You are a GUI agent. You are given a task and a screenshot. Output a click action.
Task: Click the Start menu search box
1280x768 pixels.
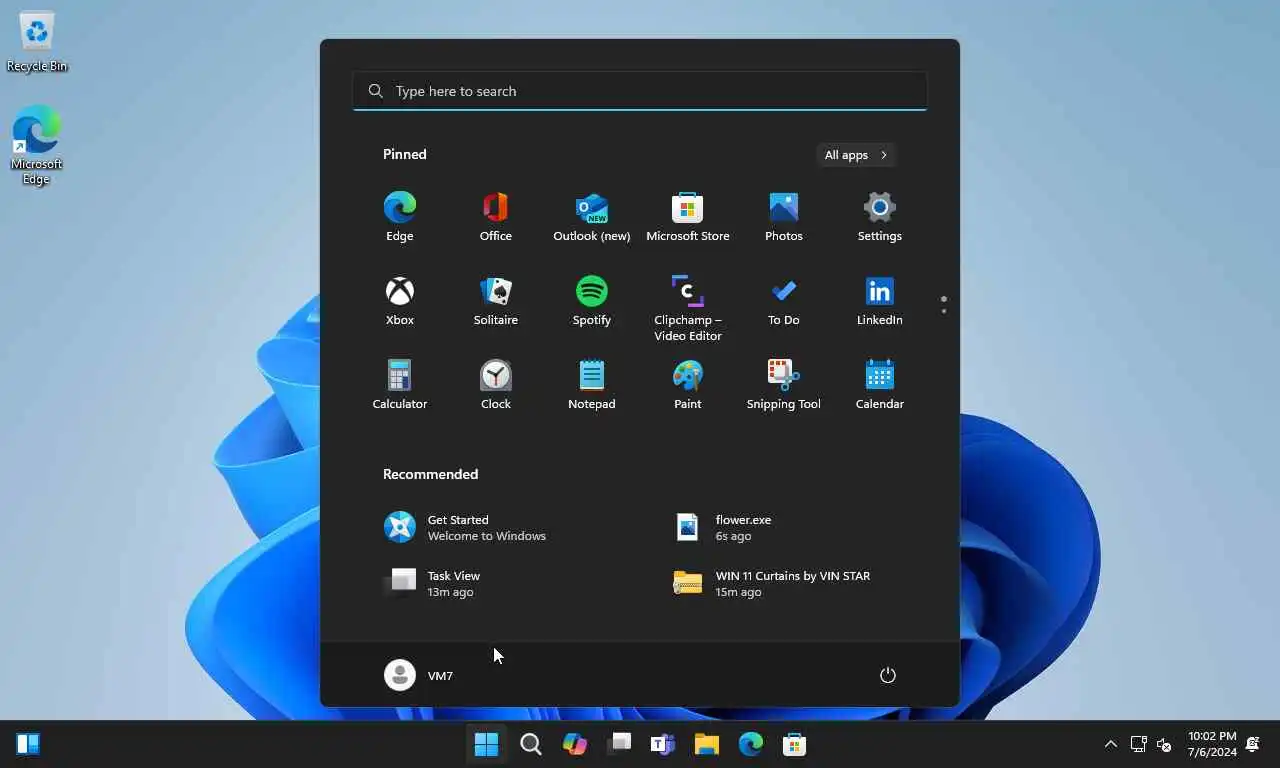click(x=640, y=91)
